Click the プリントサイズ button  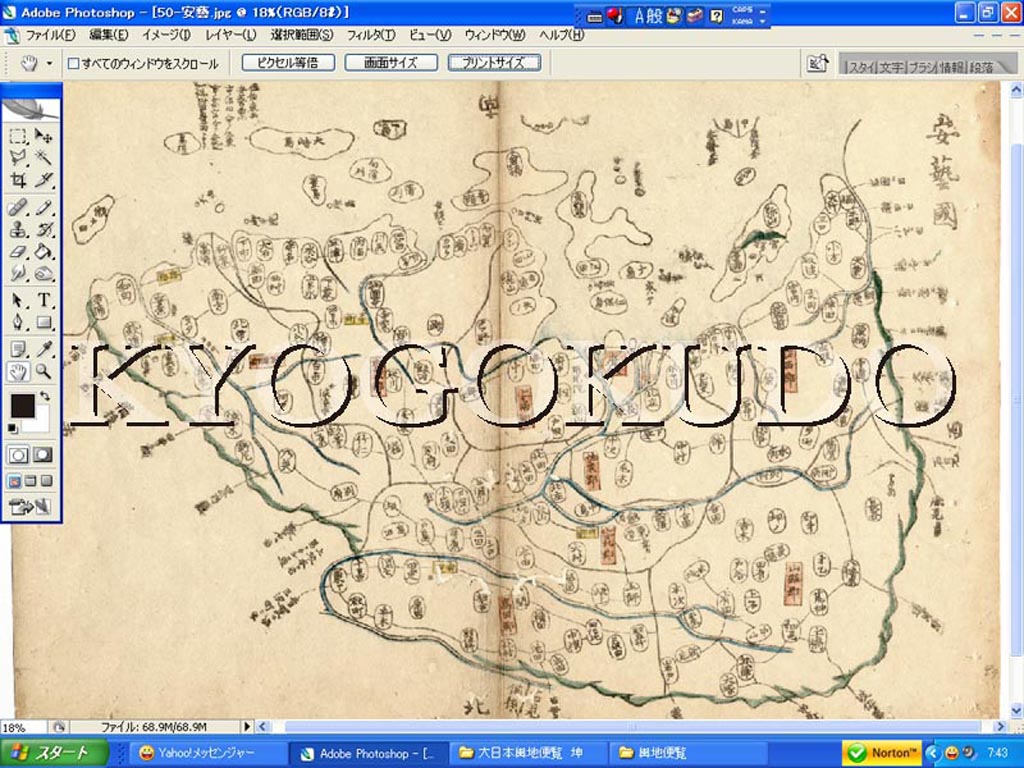(494, 63)
